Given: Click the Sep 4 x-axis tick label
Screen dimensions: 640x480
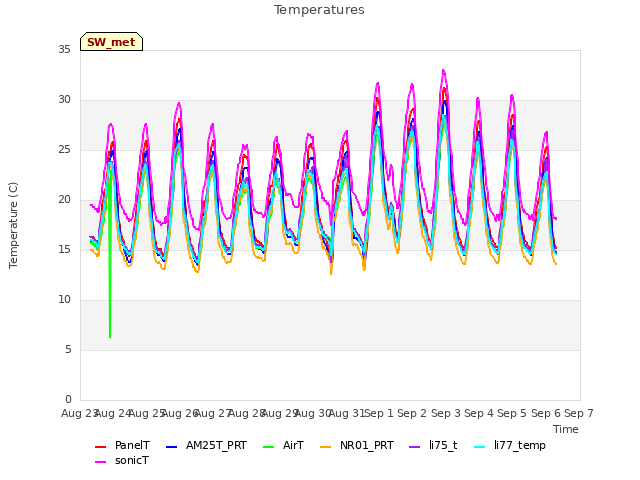Looking at the screenshot, I should point(479,413).
